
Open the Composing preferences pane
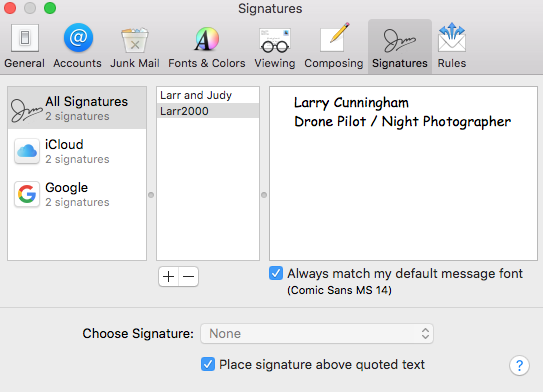(334, 46)
